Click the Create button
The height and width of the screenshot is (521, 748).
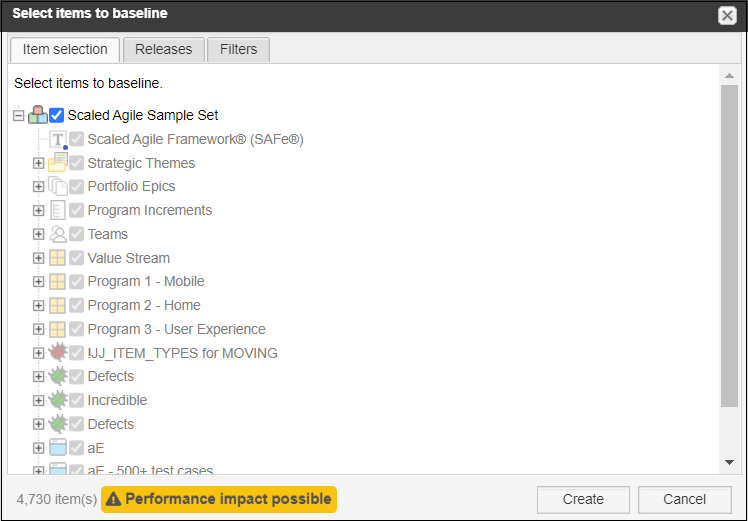pos(583,500)
